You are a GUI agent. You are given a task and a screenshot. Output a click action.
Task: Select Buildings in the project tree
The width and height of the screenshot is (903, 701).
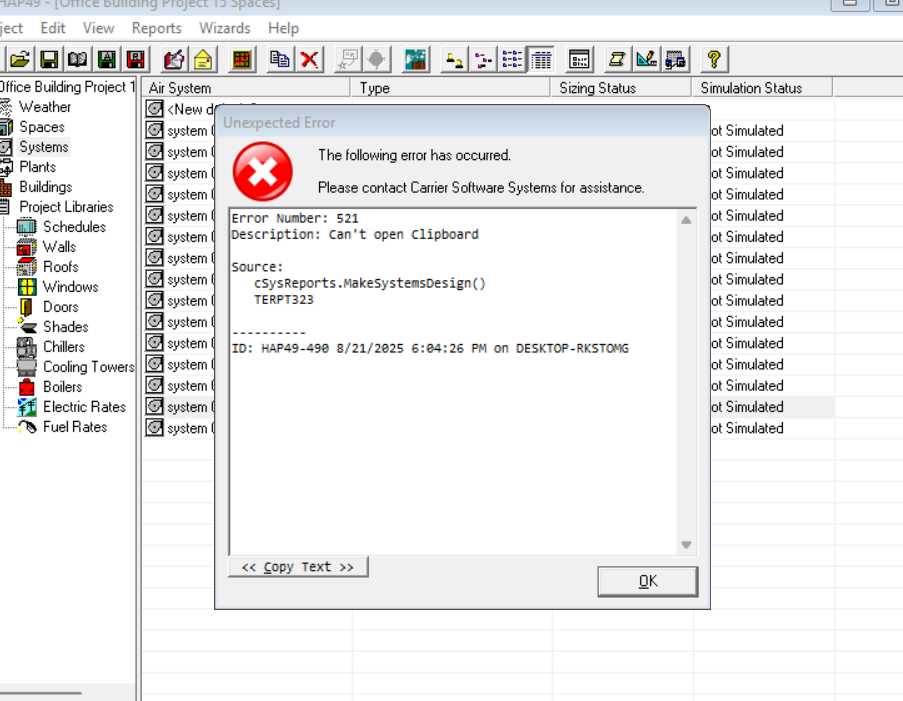point(45,187)
